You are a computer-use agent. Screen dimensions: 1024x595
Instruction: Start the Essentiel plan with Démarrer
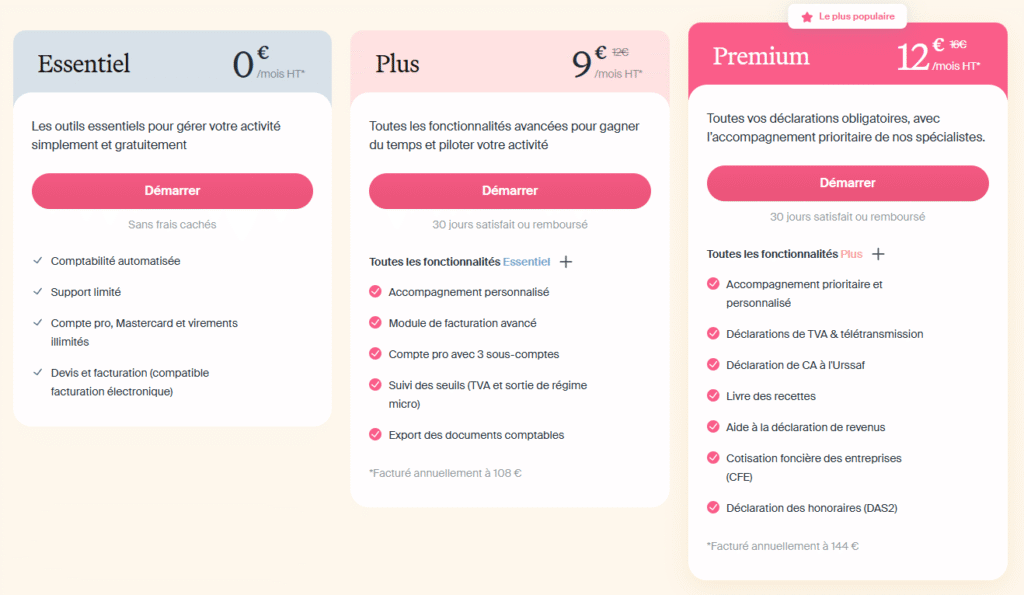click(172, 191)
